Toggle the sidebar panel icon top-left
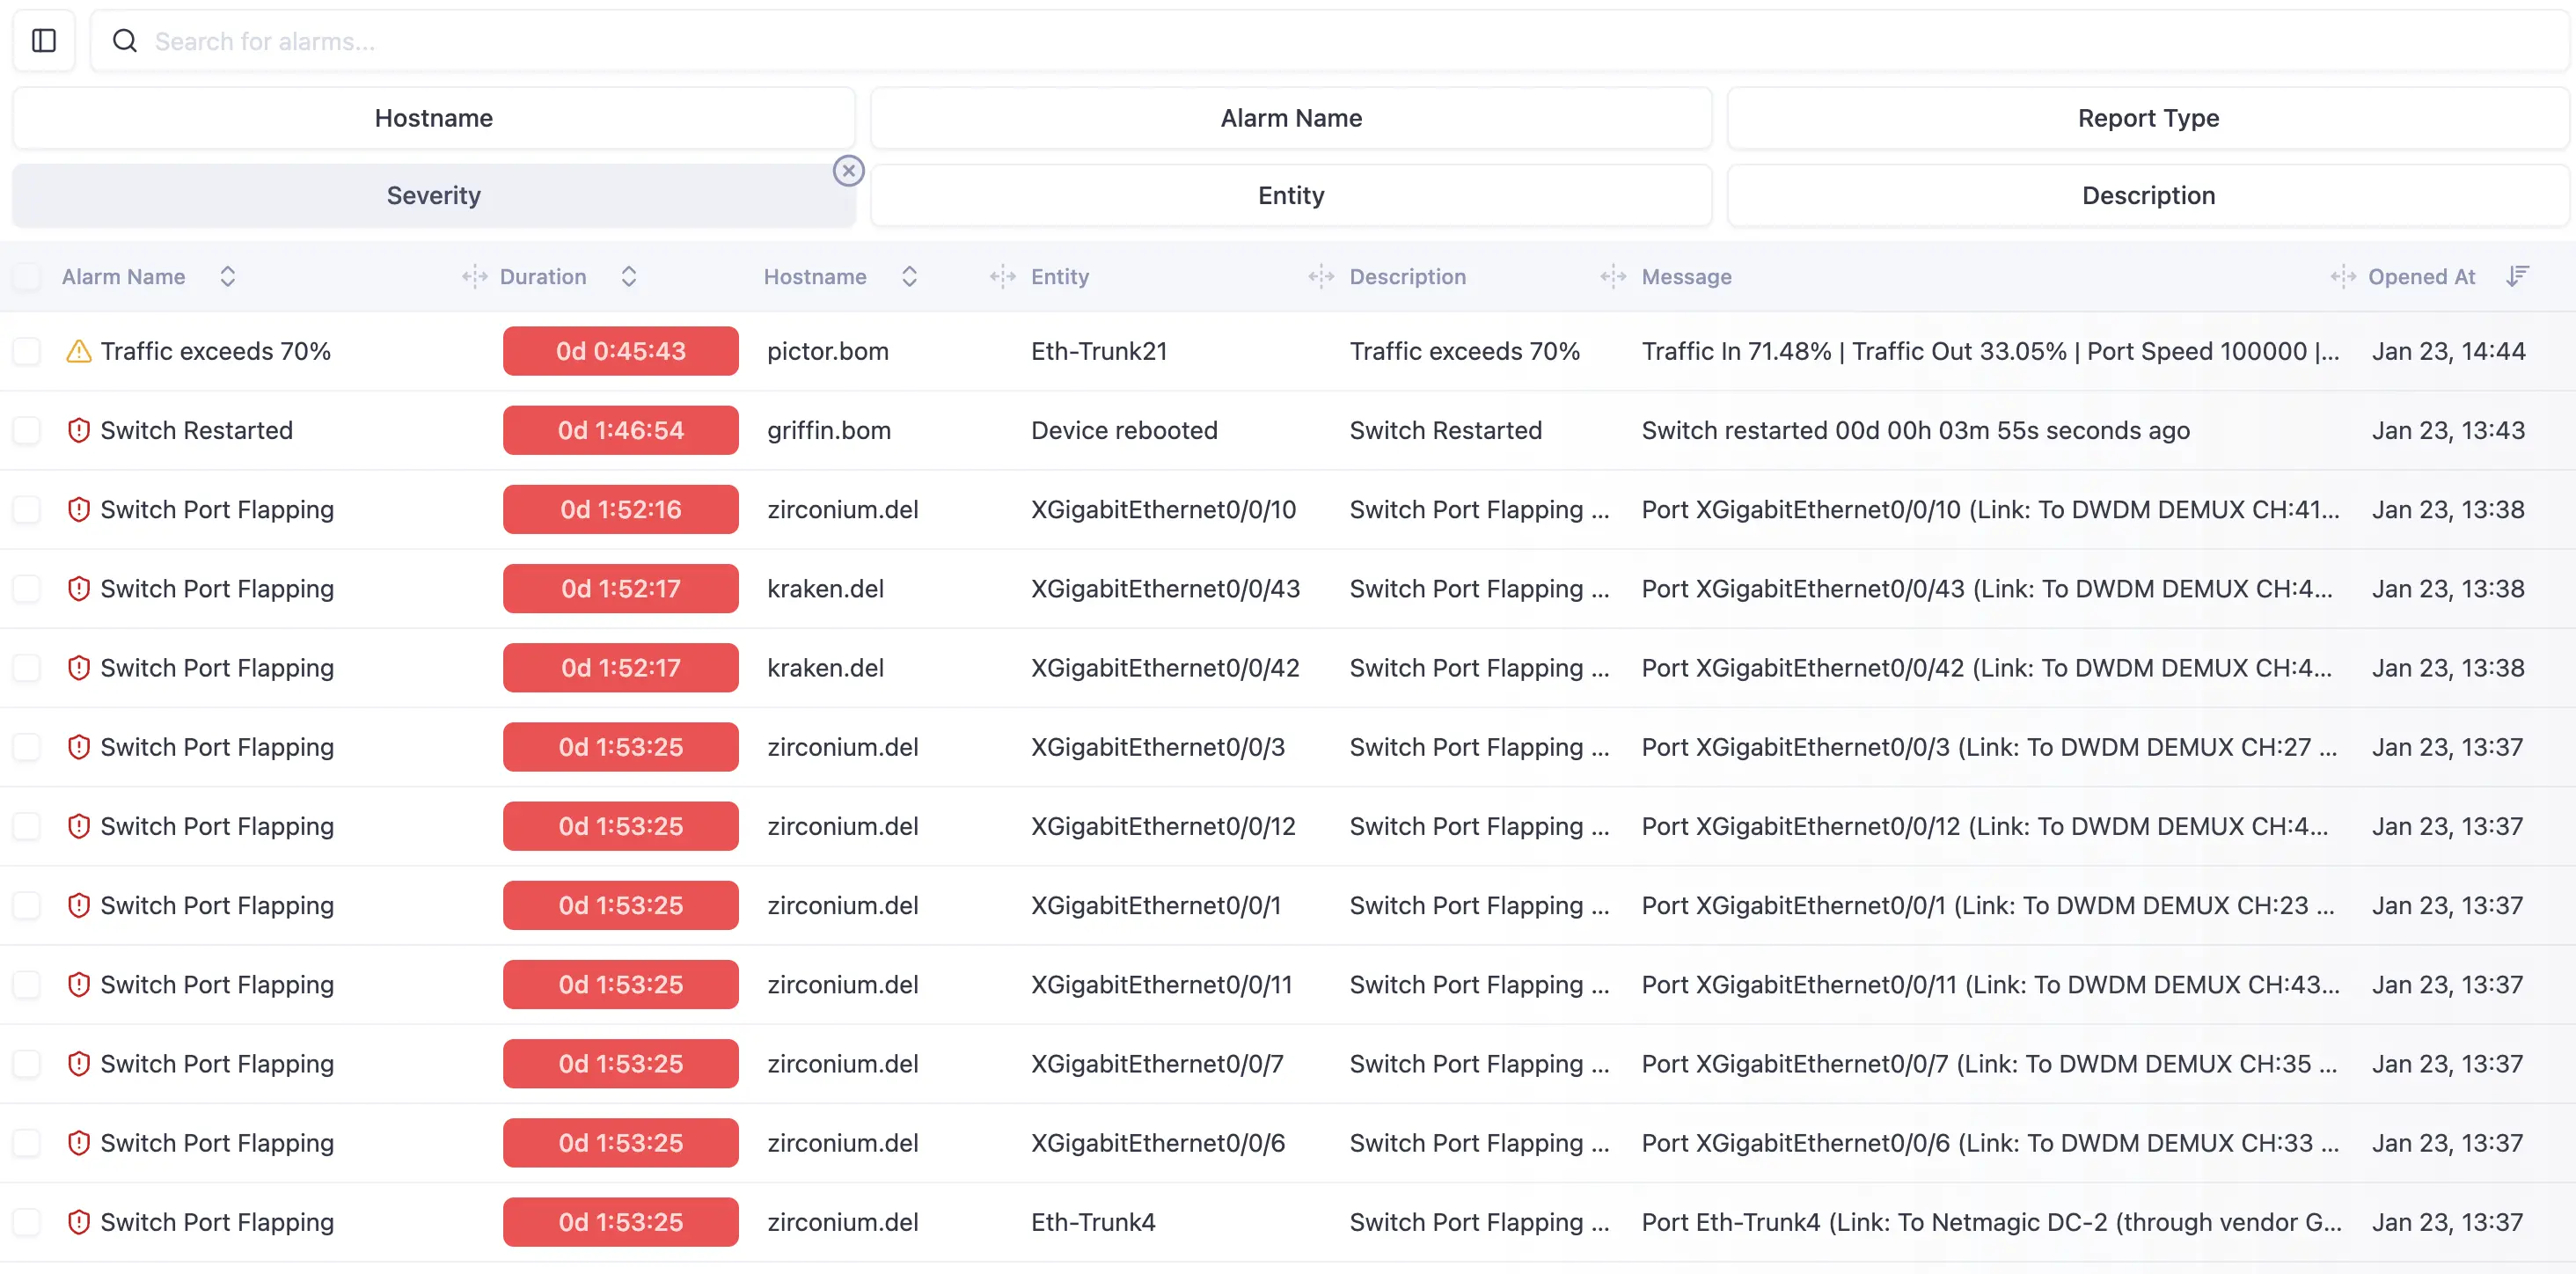The image size is (2576, 1274). point(43,41)
